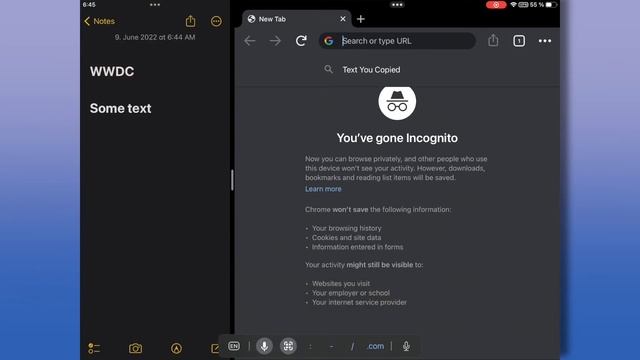640x360 pixels.
Task: Tap the Wi-Fi icon in status bar
Action: pyautogui.click(x=513, y=5)
